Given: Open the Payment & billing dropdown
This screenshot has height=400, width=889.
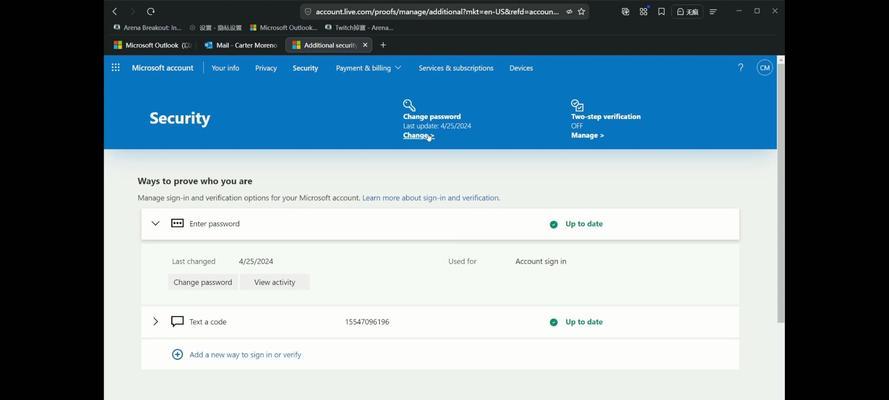Looking at the screenshot, I should pos(369,68).
